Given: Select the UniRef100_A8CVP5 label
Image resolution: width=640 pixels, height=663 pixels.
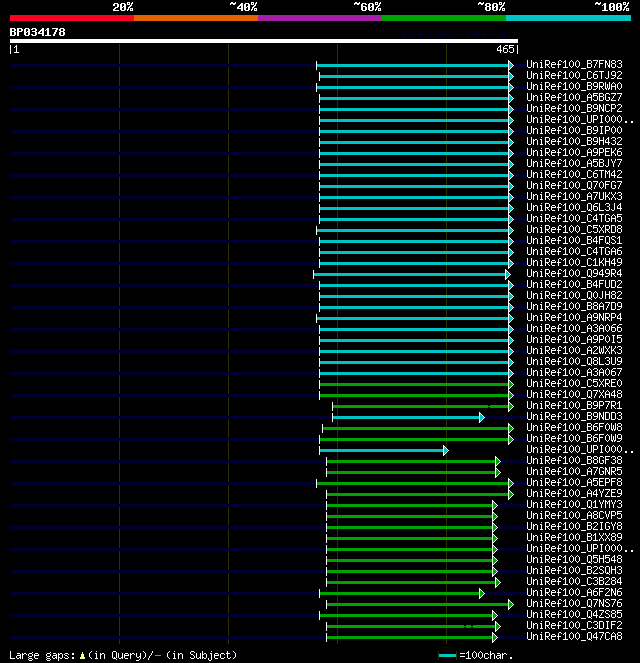Looking at the screenshot, I should (x=574, y=515).
